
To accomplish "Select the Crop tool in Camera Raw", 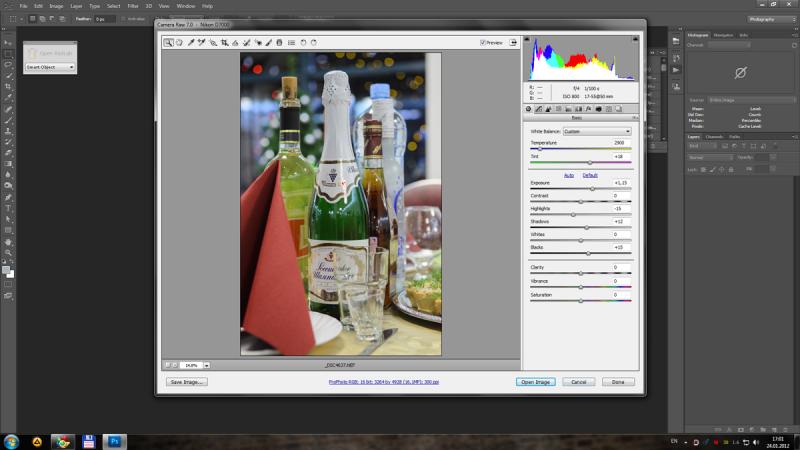I will [224, 43].
